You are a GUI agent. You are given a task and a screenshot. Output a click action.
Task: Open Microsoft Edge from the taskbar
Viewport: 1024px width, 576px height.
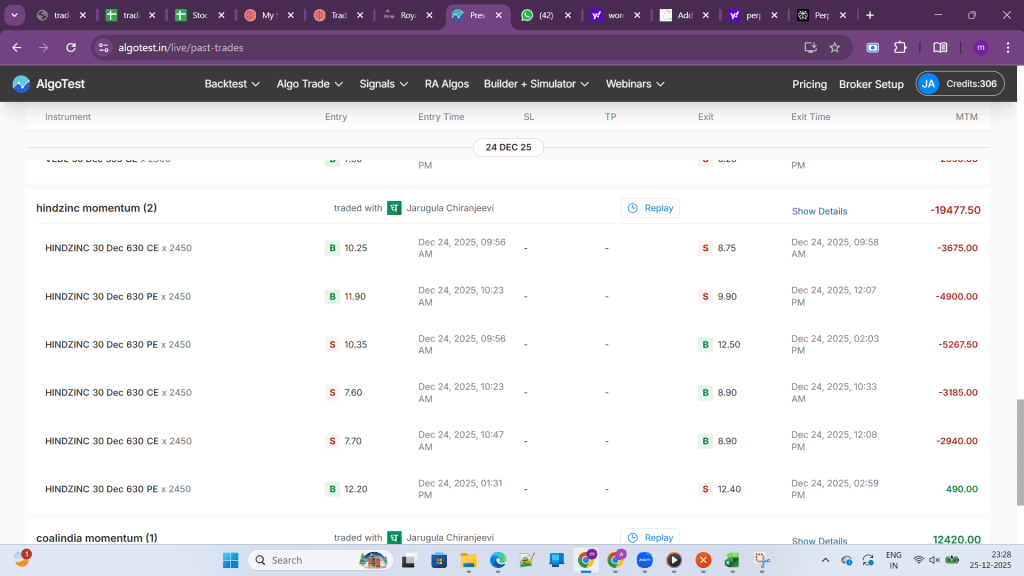[x=497, y=560]
